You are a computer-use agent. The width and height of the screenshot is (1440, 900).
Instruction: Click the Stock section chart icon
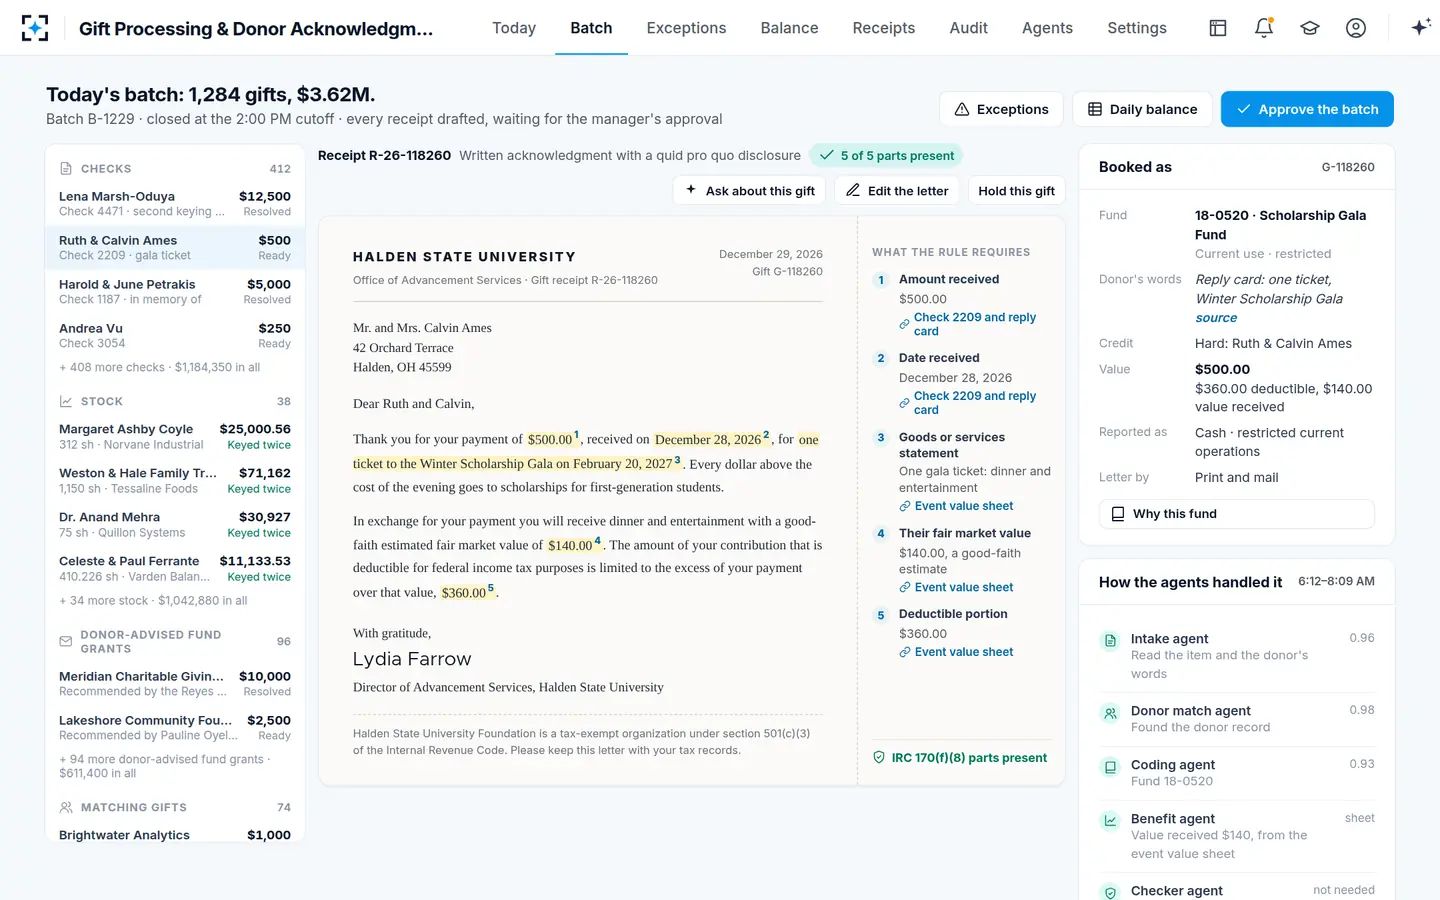pos(66,401)
